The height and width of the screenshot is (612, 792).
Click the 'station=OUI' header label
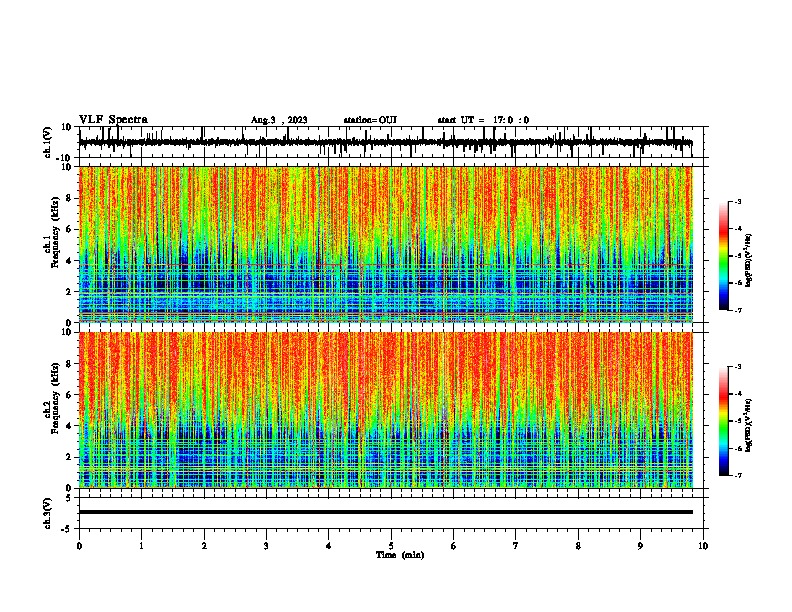pos(370,120)
